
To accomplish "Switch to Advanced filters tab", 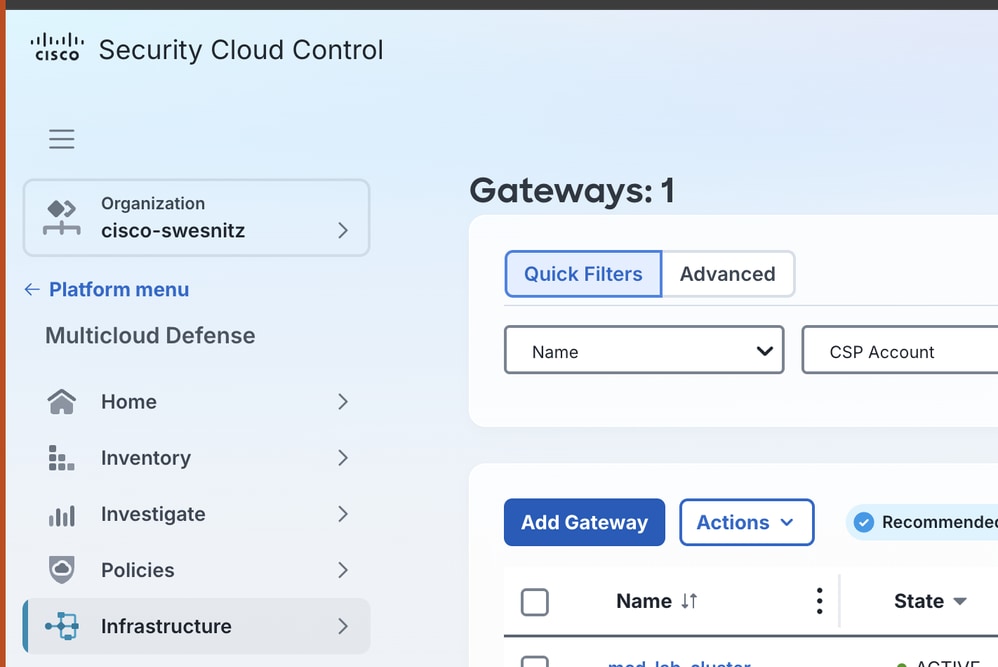I will (728, 274).
